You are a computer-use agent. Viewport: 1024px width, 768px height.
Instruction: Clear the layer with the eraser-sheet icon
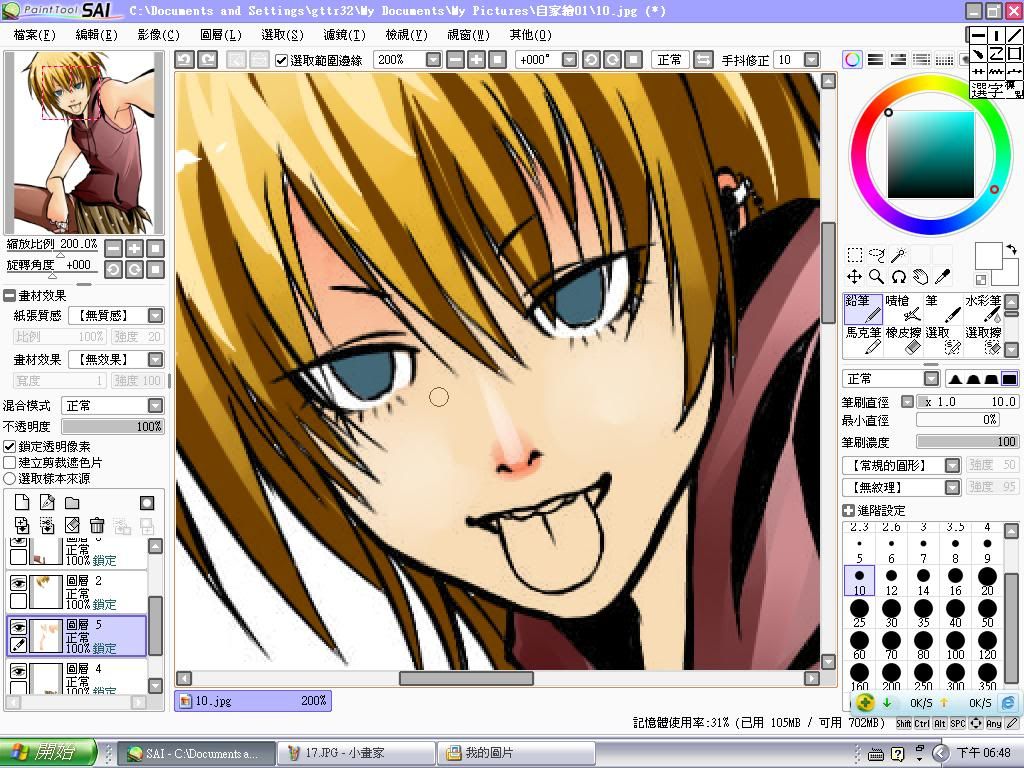coord(72,524)
